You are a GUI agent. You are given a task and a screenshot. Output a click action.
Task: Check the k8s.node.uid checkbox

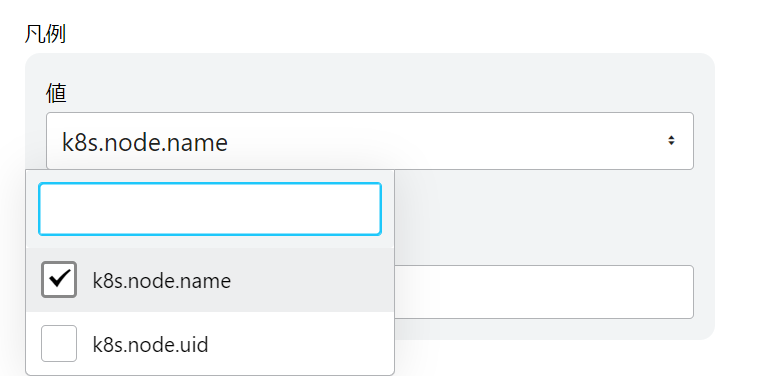click(59, 343)
